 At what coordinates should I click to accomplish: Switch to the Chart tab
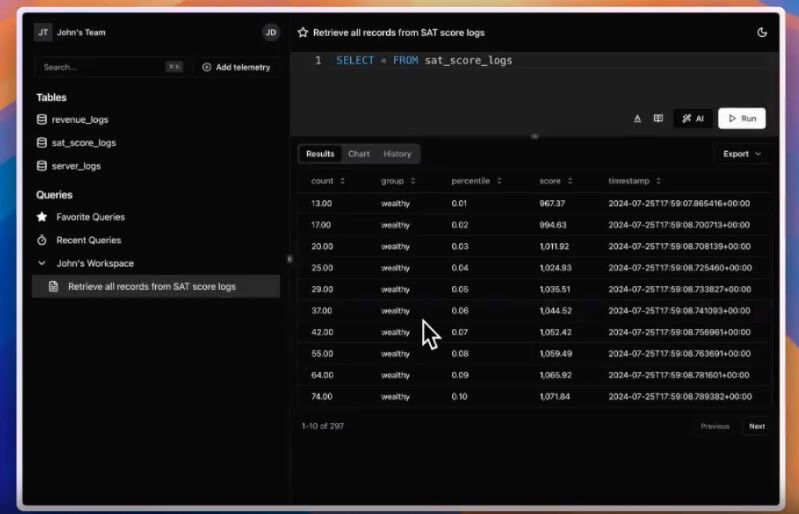359,154
